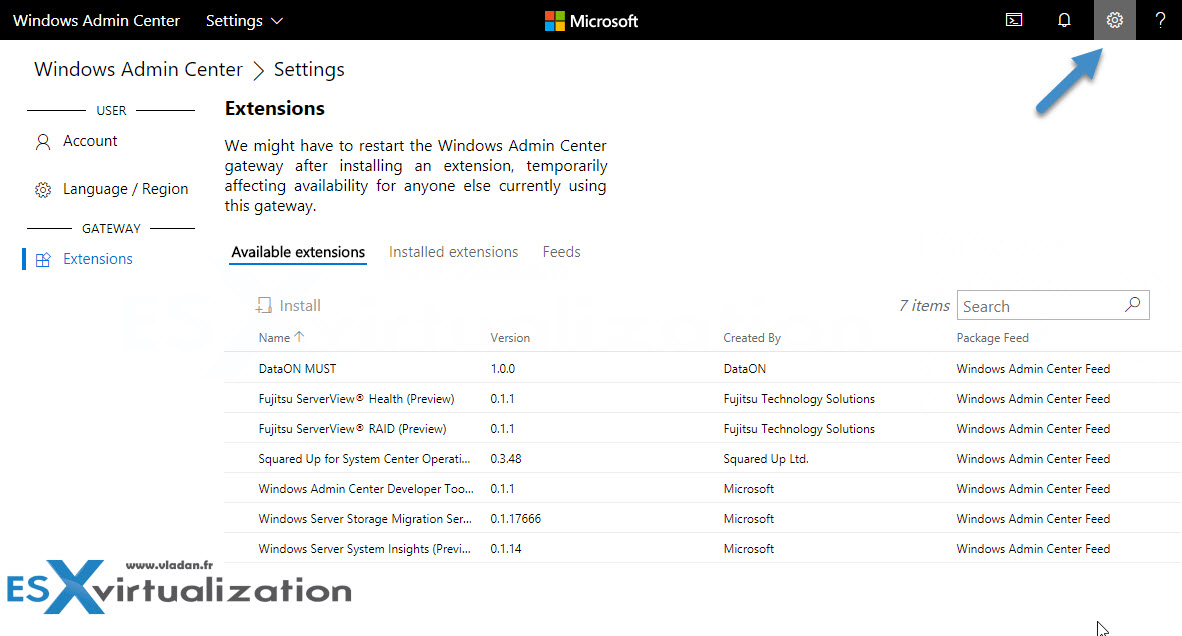The height and width of the screenshot is (636, 1182).
Task: Click the DataON creator cell
Action: click(745, 368)
